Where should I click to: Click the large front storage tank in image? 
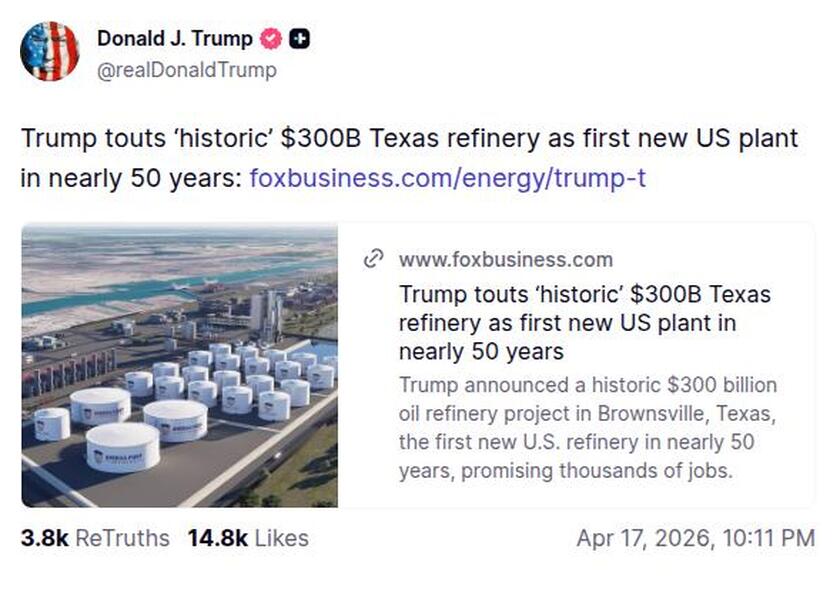(x=122, y=448)
